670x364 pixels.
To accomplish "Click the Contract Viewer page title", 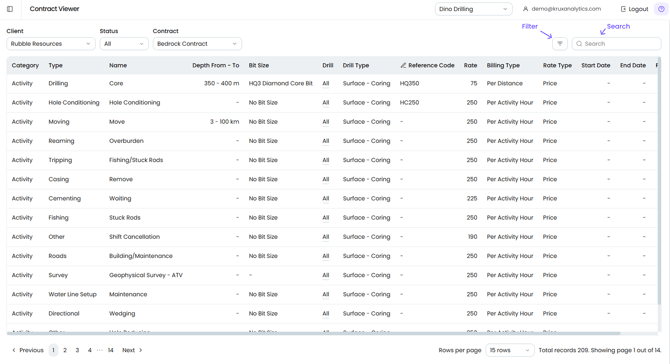I will click(54, 9).
